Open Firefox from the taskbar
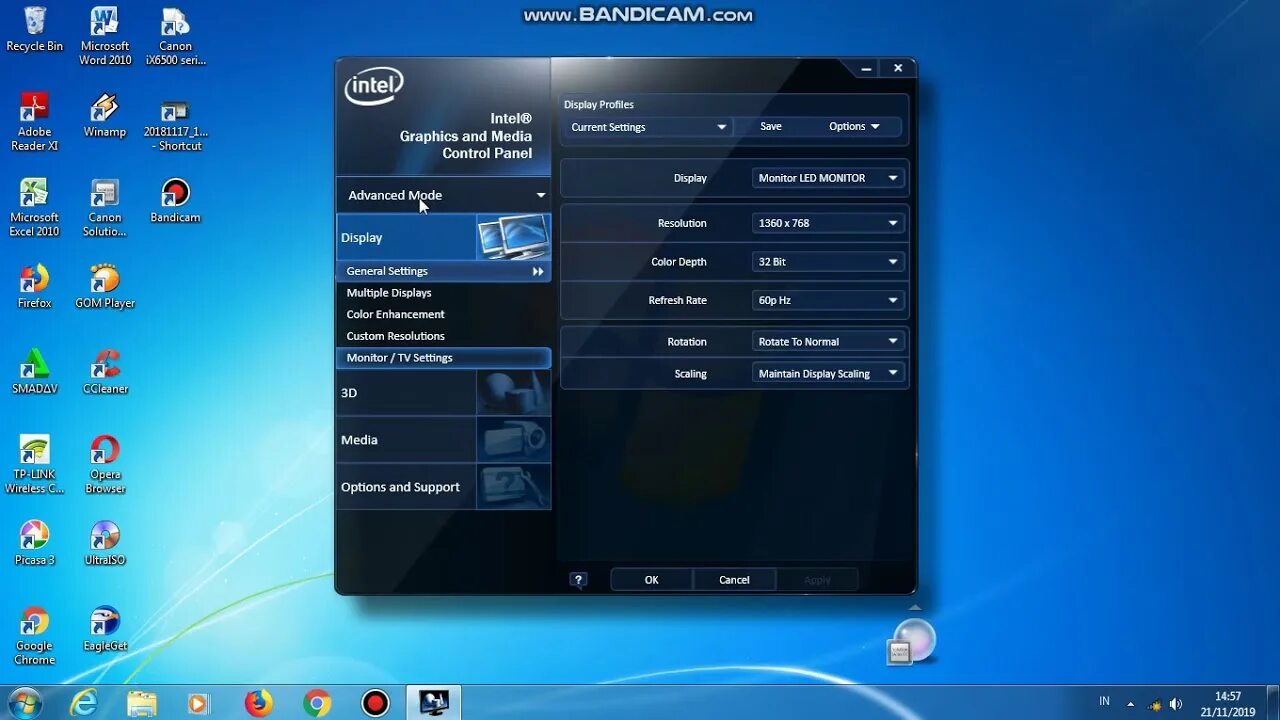The width and height of the screenshot is (1280, 720). click(258, 704)
